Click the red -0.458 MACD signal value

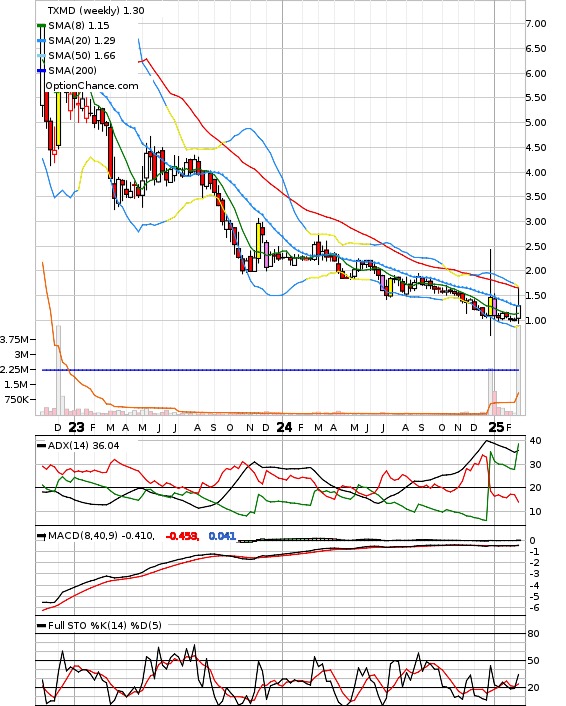182,536
